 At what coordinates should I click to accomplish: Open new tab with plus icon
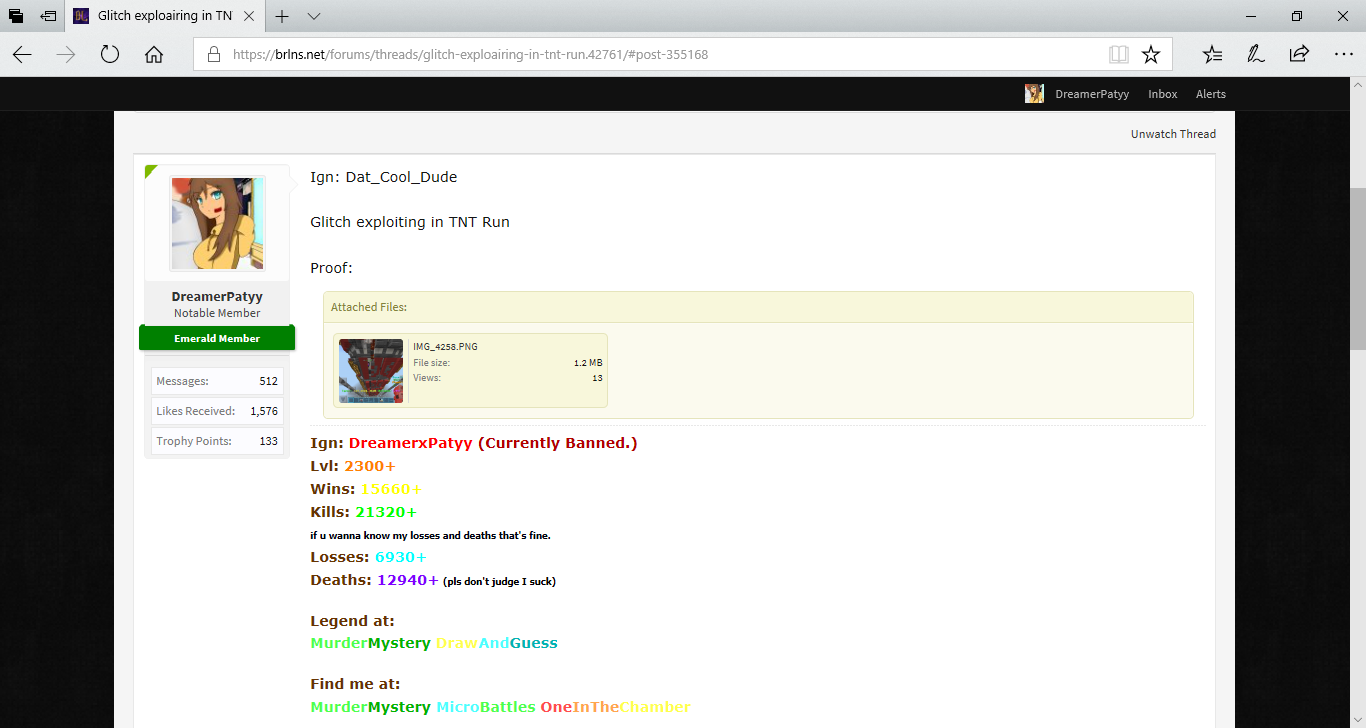click(282, 16)
